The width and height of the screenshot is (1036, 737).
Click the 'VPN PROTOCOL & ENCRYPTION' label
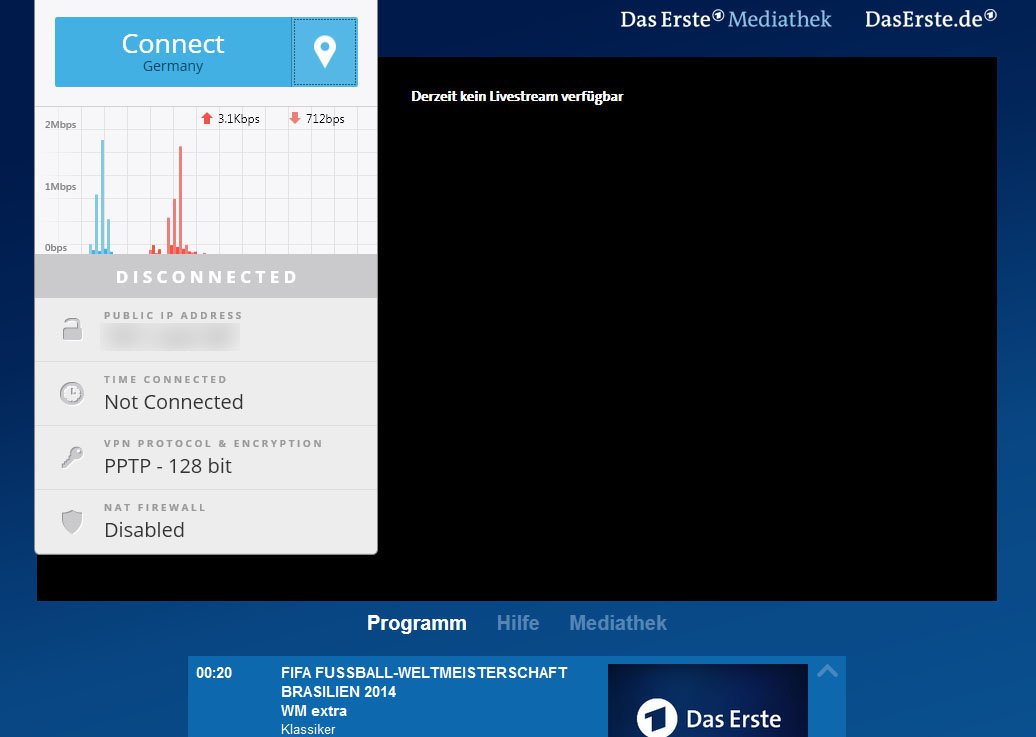(x=213, y=444)
